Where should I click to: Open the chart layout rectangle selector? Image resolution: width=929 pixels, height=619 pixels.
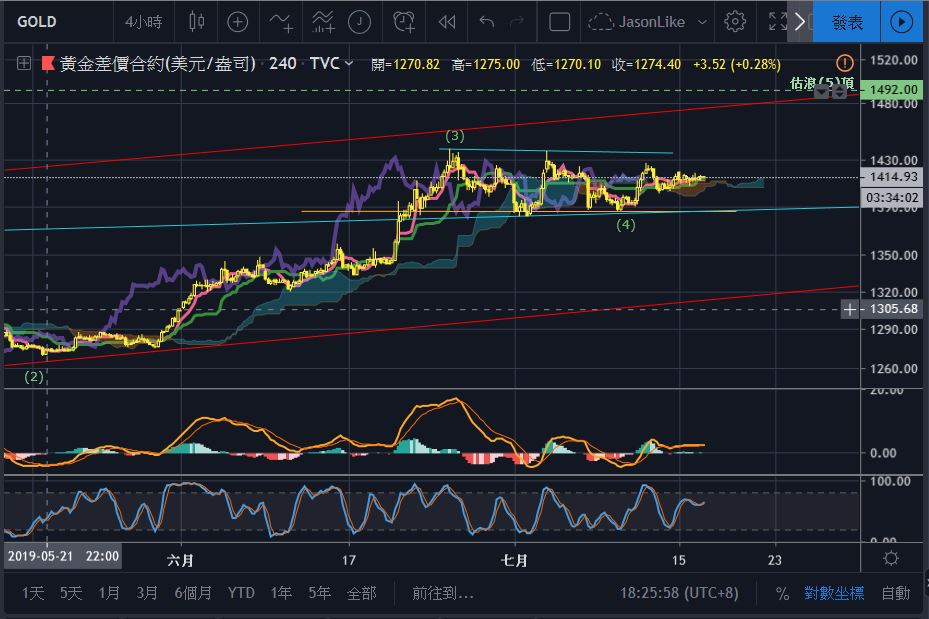point(560,21)
